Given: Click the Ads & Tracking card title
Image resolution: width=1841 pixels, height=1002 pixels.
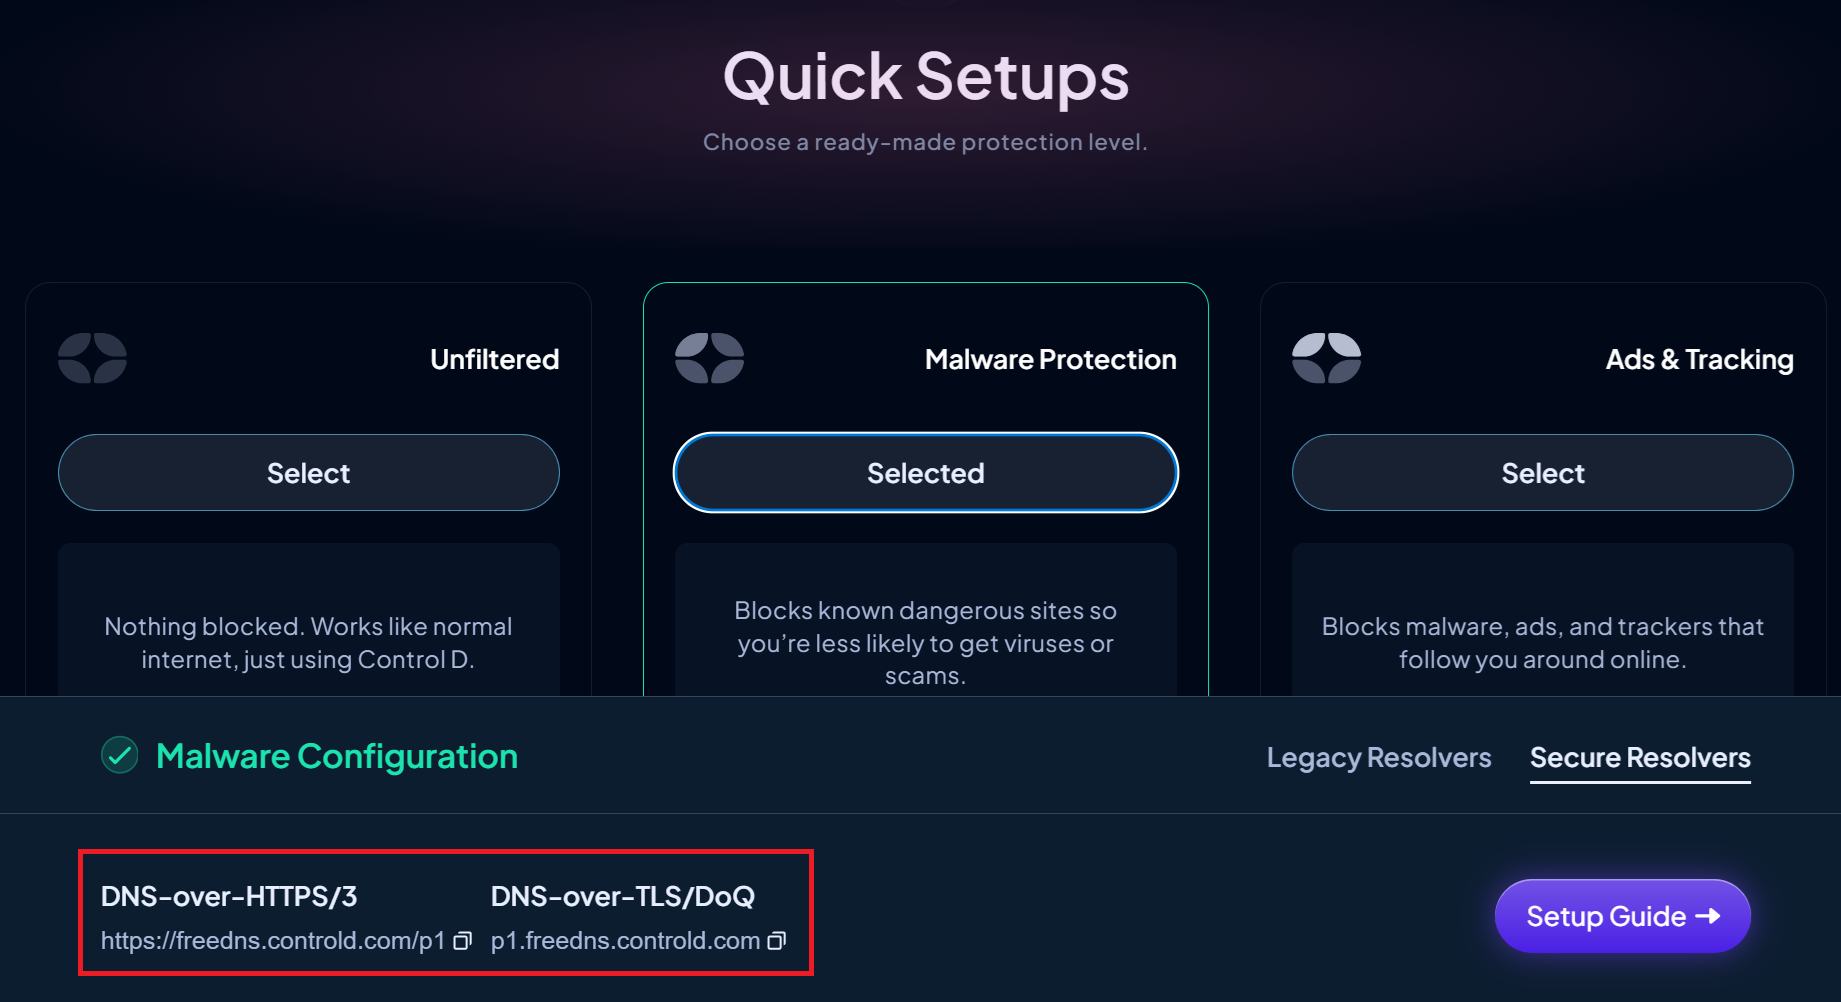Looking at the screenshot, I should (1699, 360).
